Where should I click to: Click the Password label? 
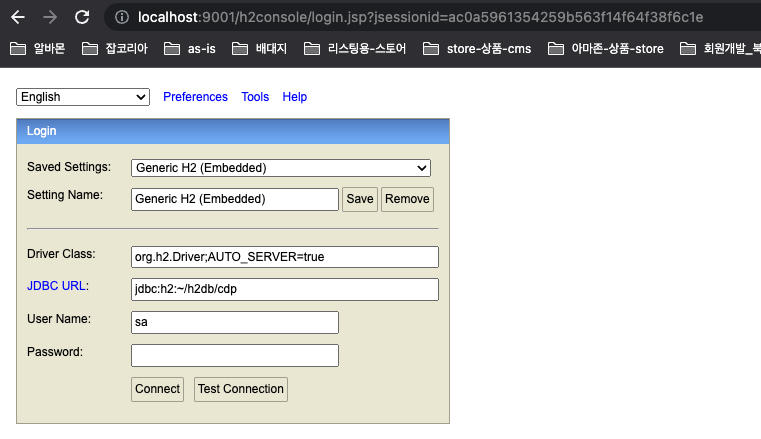coord(55,352)
